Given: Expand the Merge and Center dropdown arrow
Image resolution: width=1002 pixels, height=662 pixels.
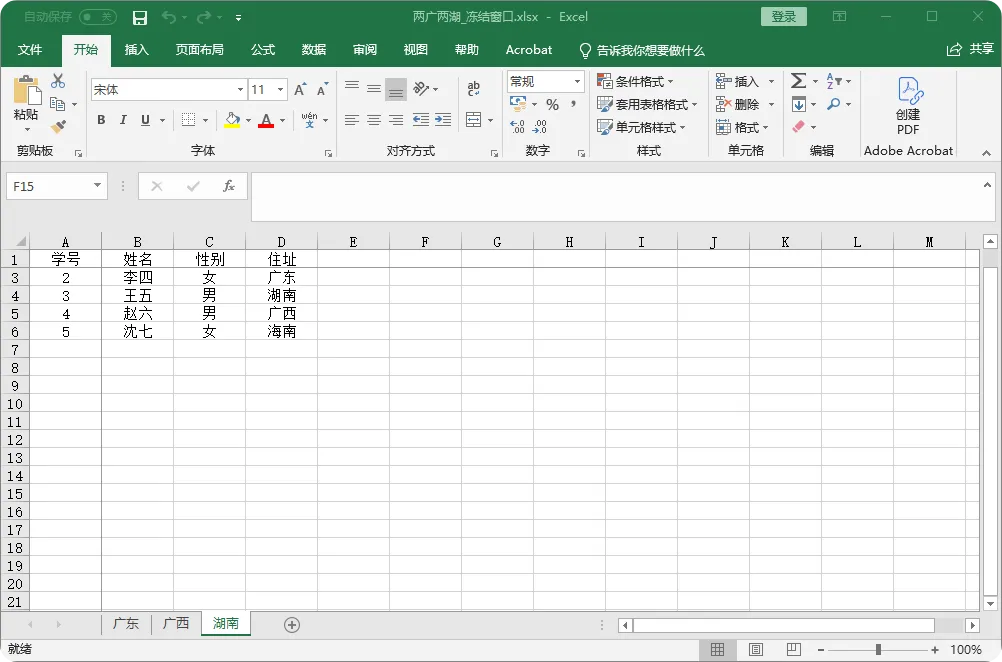Looking at the screenshot, I should 490,120.
